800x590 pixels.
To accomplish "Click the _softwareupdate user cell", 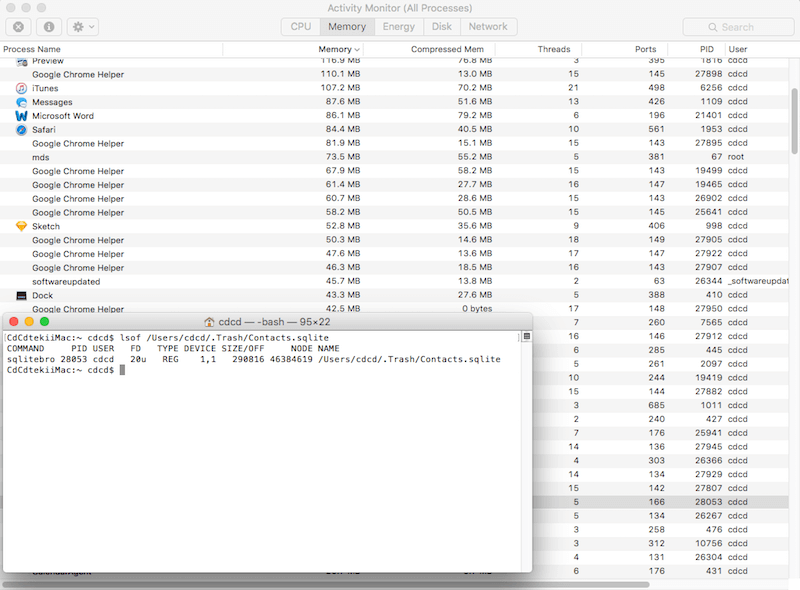I will (758, 281).
